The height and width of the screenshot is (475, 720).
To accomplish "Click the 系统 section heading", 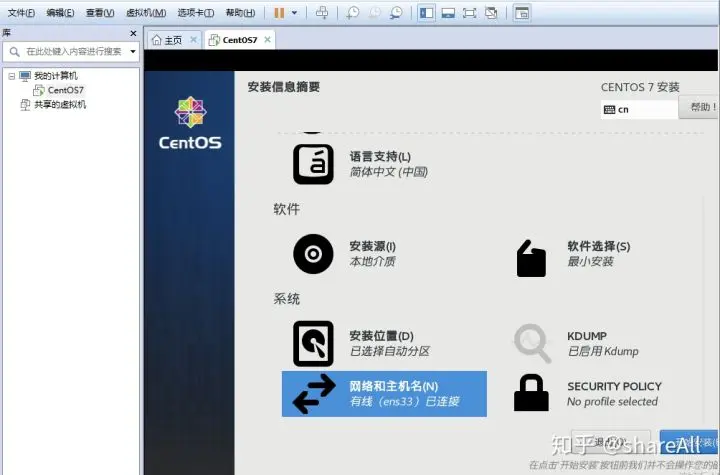I will coord(287,299).
